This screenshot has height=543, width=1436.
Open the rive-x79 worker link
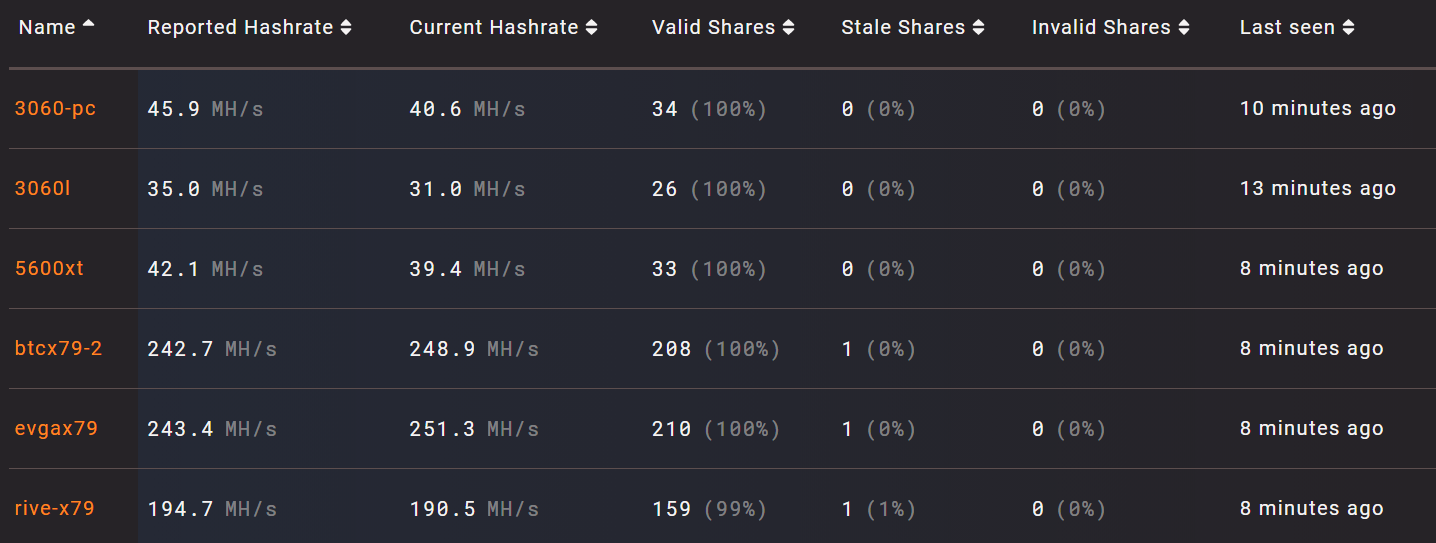click(x=54, y=508)
